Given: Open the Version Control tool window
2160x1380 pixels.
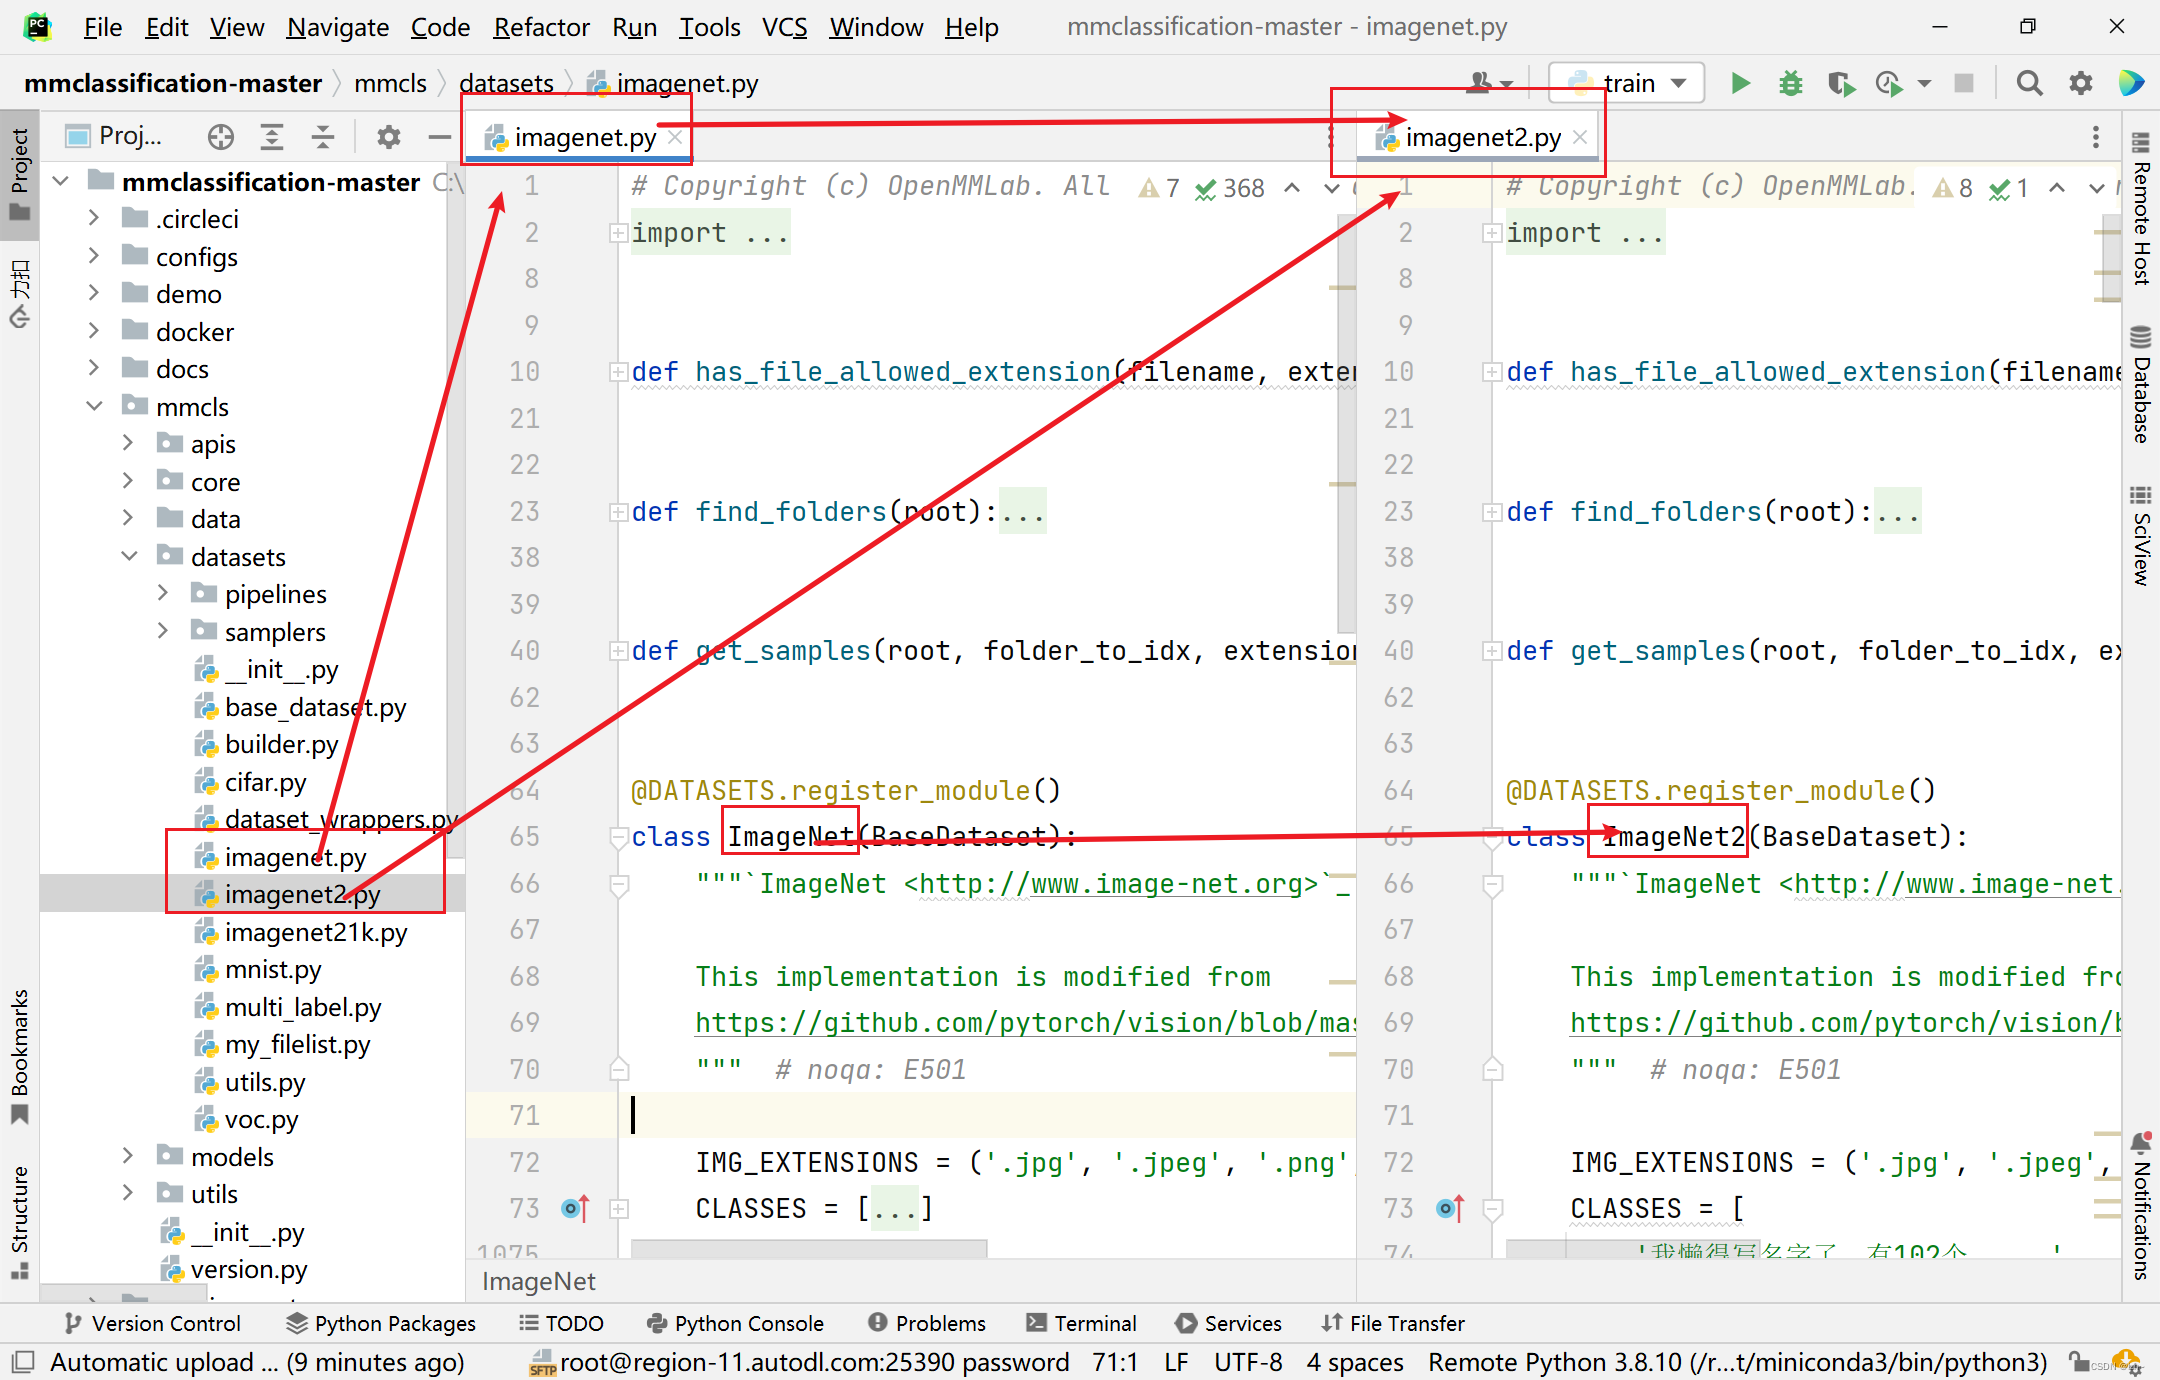Looking at the screenshot, I should click(x=152, y=1323).
